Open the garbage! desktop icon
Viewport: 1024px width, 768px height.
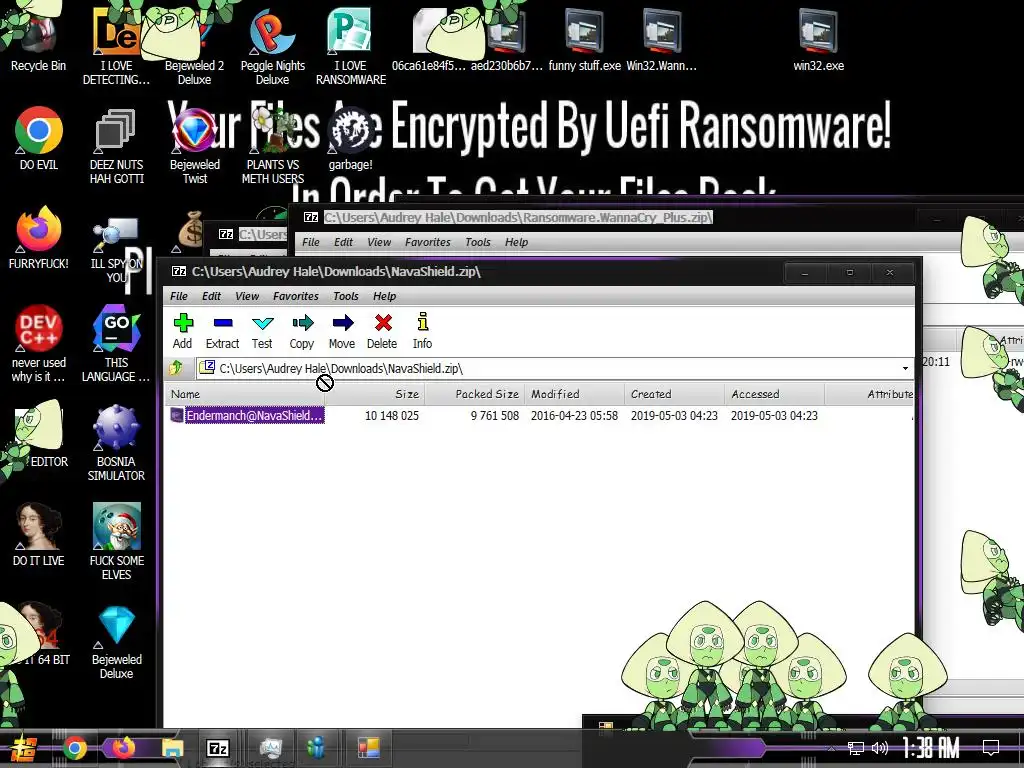tap(351, 138)
